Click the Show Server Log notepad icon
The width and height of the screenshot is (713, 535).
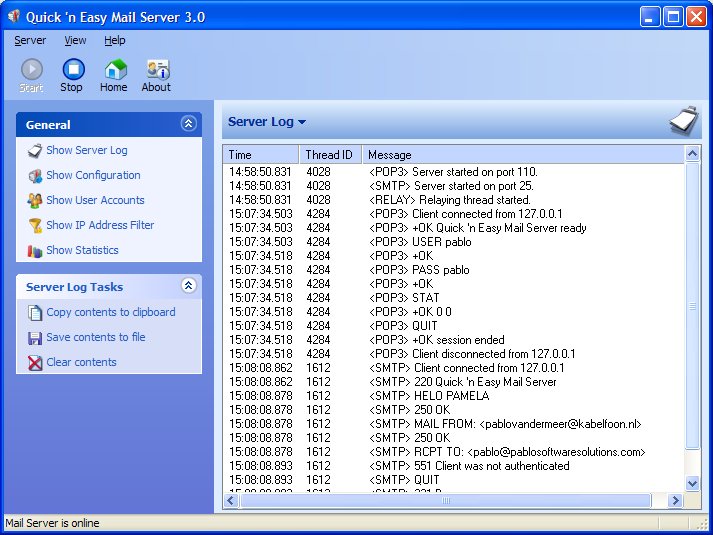[x=35, y=150]
